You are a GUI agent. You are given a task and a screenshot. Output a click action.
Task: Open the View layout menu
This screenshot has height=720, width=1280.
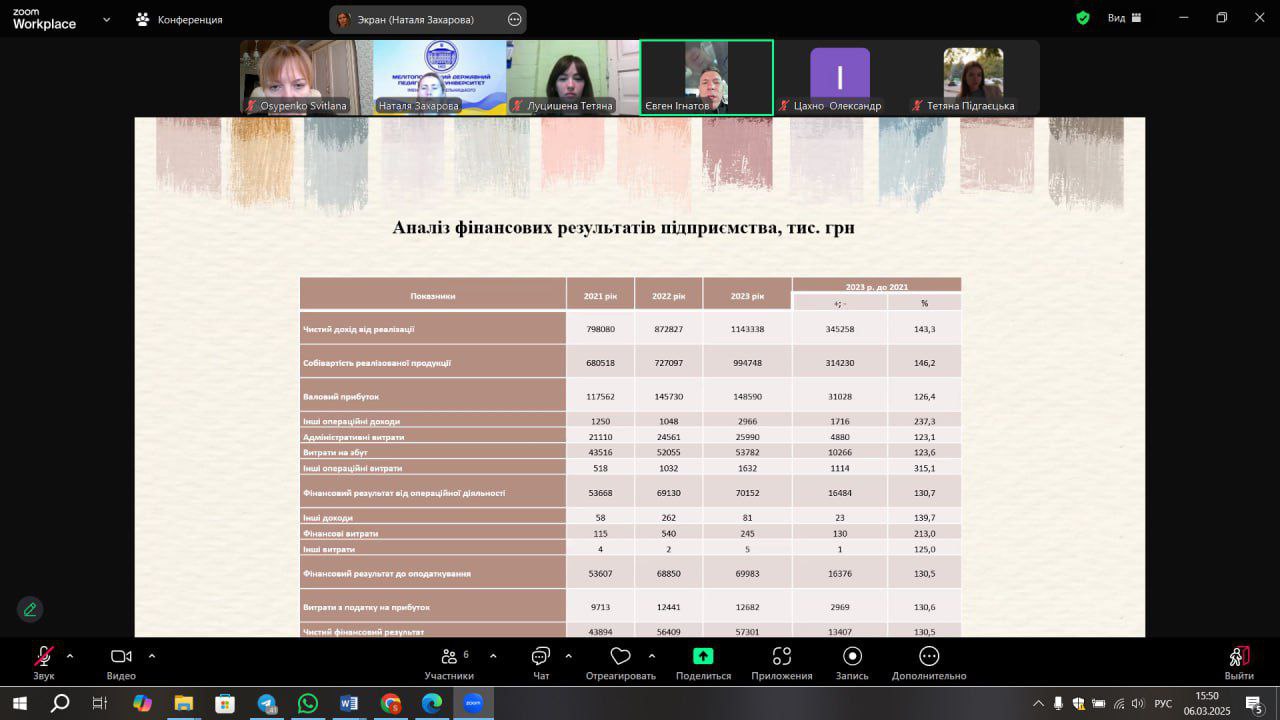[x=1124, y=18]
